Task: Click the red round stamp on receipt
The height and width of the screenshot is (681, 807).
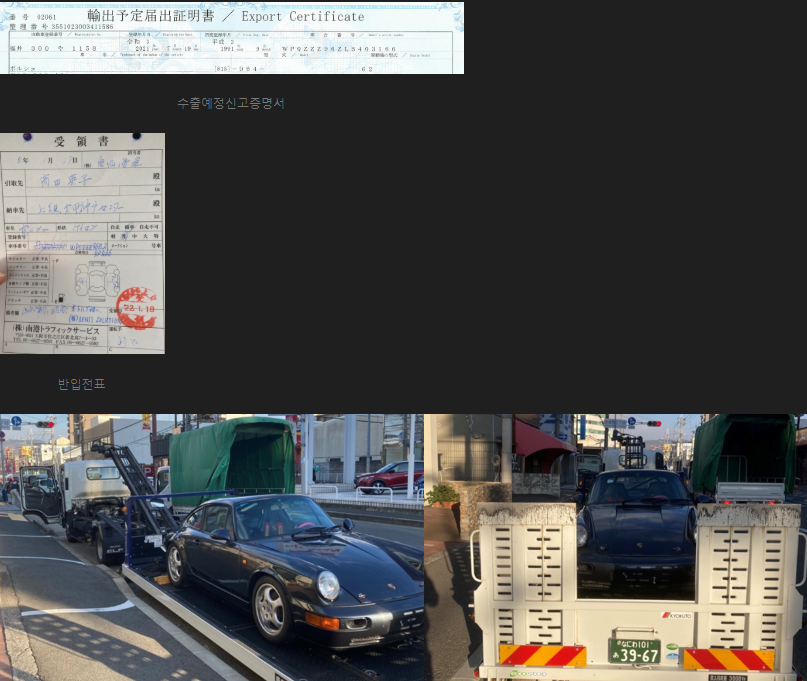Action: coord(136,308)
